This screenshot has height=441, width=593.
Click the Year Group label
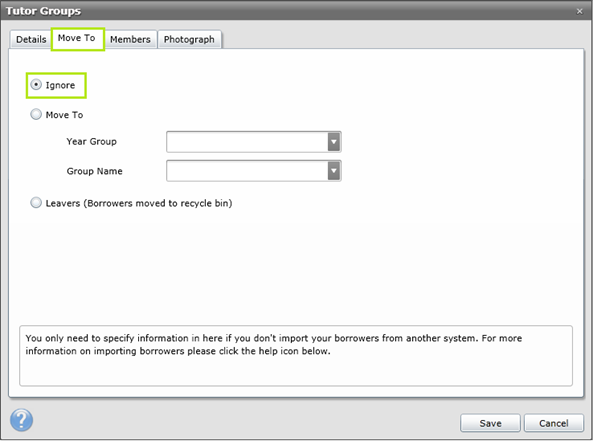click(x=92, y=141)
